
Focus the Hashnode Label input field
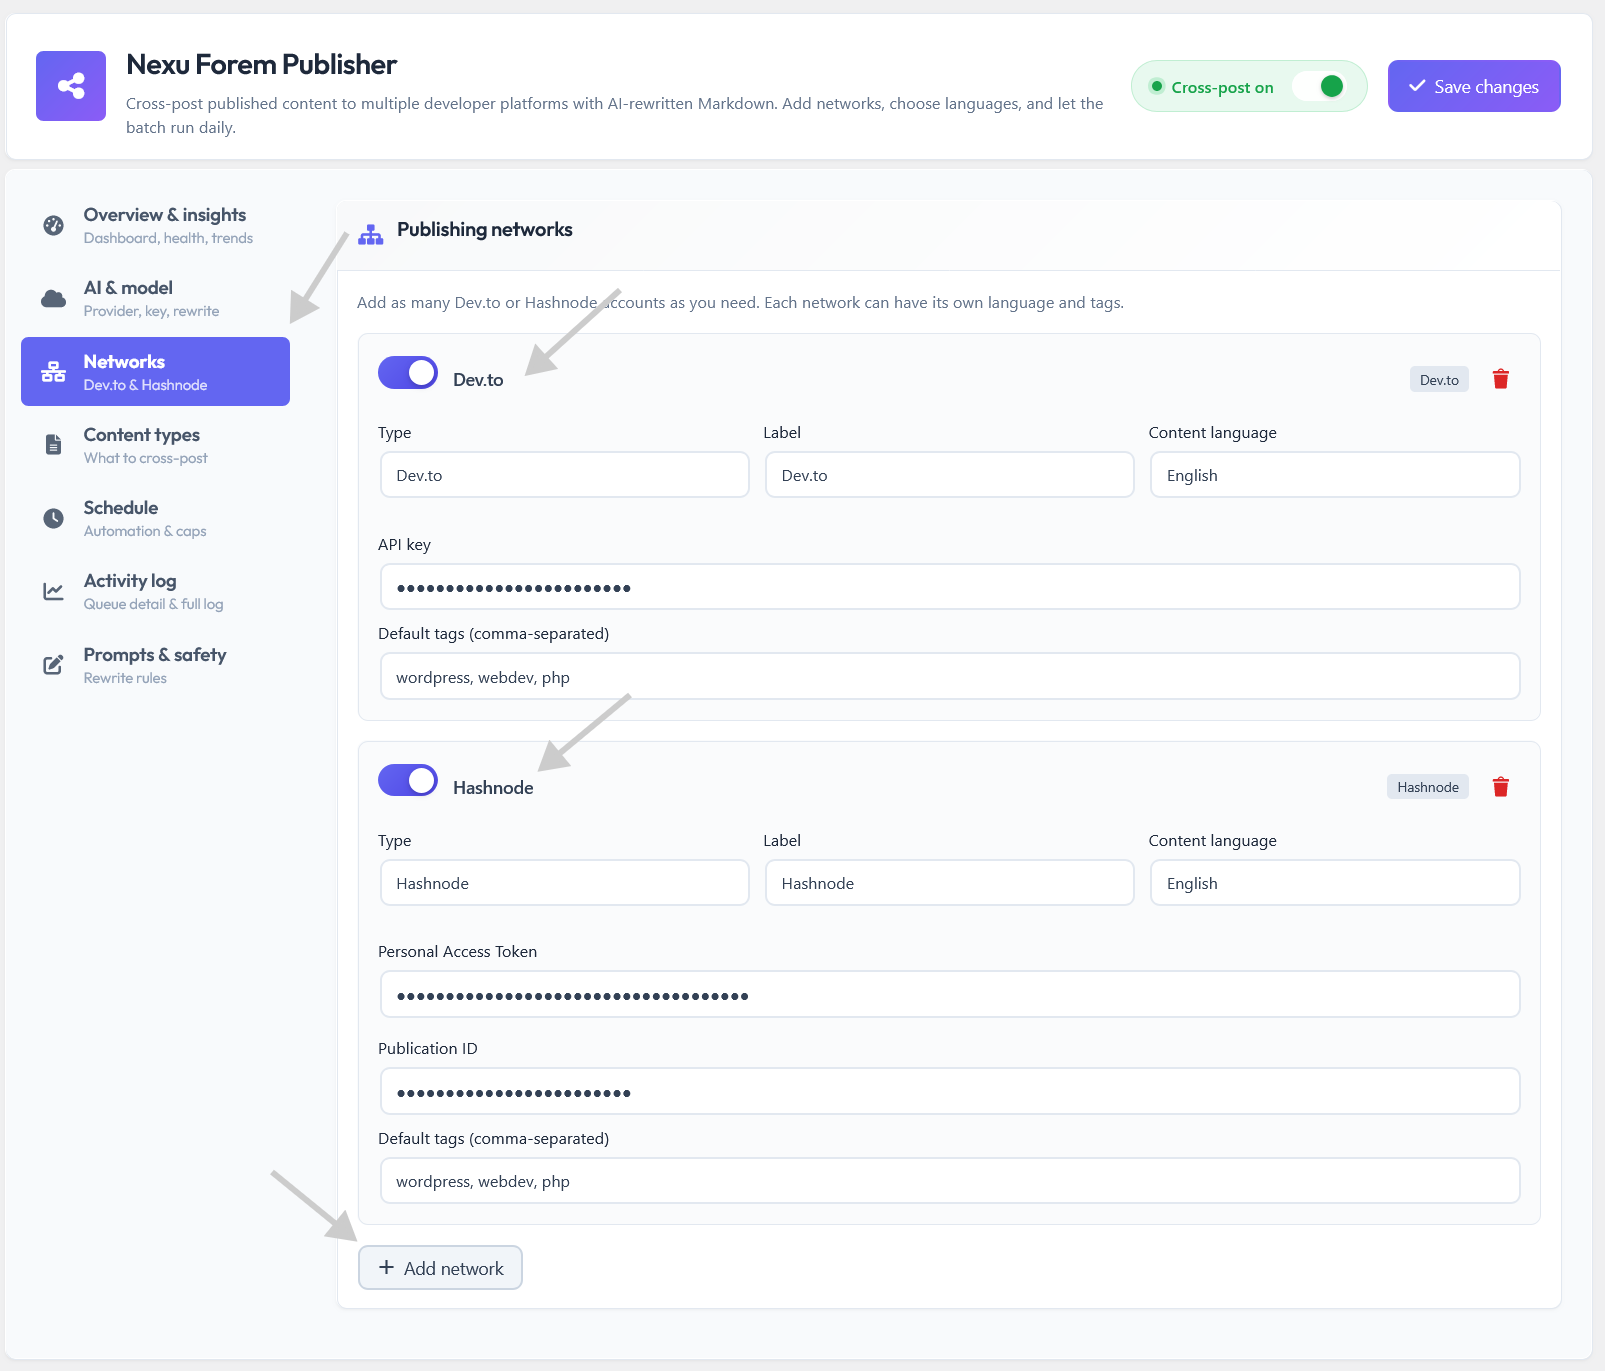click(950, 883)
